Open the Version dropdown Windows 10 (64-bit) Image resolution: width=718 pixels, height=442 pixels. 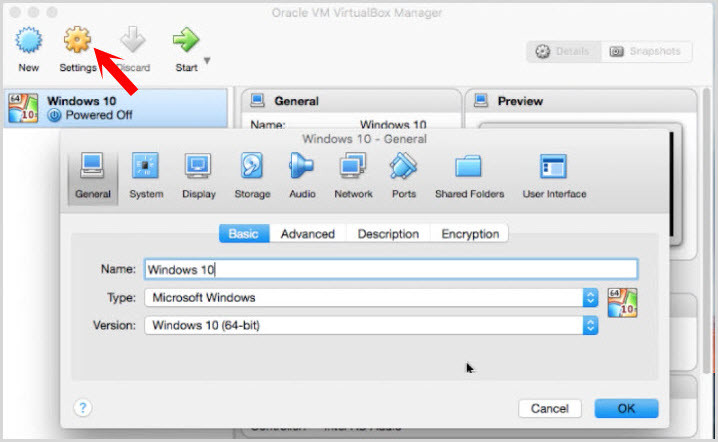(x=371, y=325)
